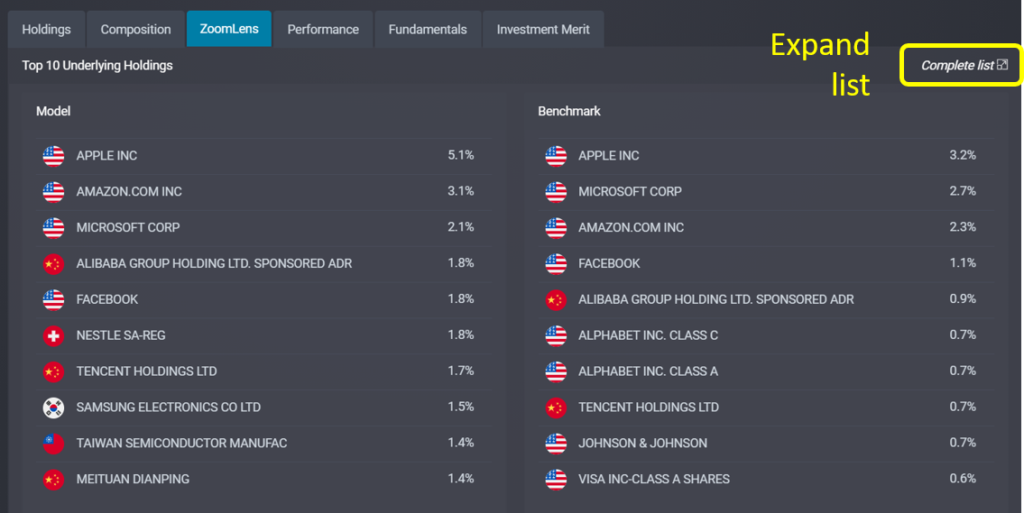
Task: Click China flag beside Benchmark ALIBABA GROUP
Action: [x=556, y=300]
